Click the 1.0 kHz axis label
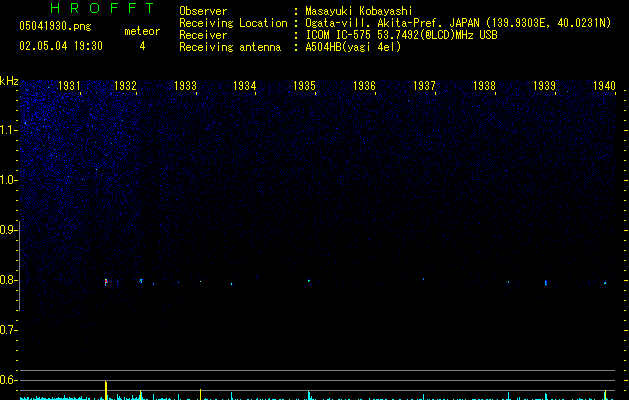 [x=8, y=180]
